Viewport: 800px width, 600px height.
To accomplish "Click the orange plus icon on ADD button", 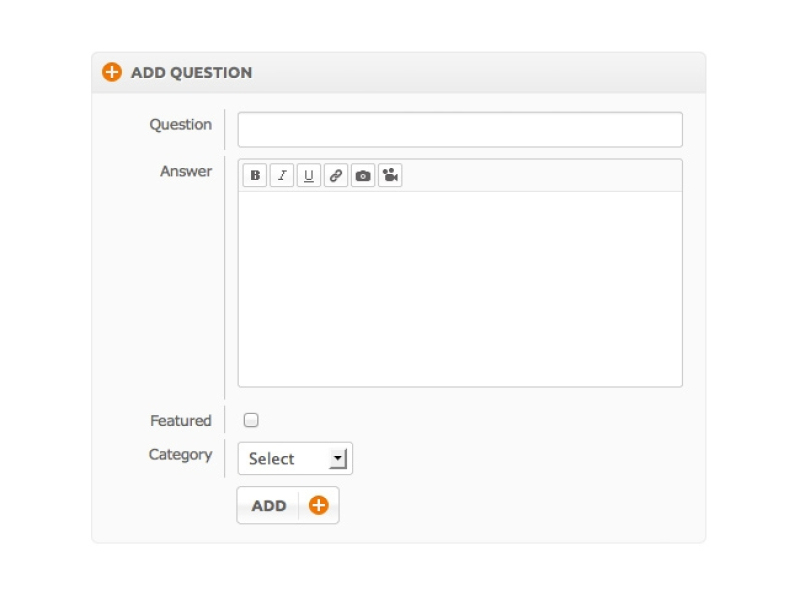I will (318, 505).
